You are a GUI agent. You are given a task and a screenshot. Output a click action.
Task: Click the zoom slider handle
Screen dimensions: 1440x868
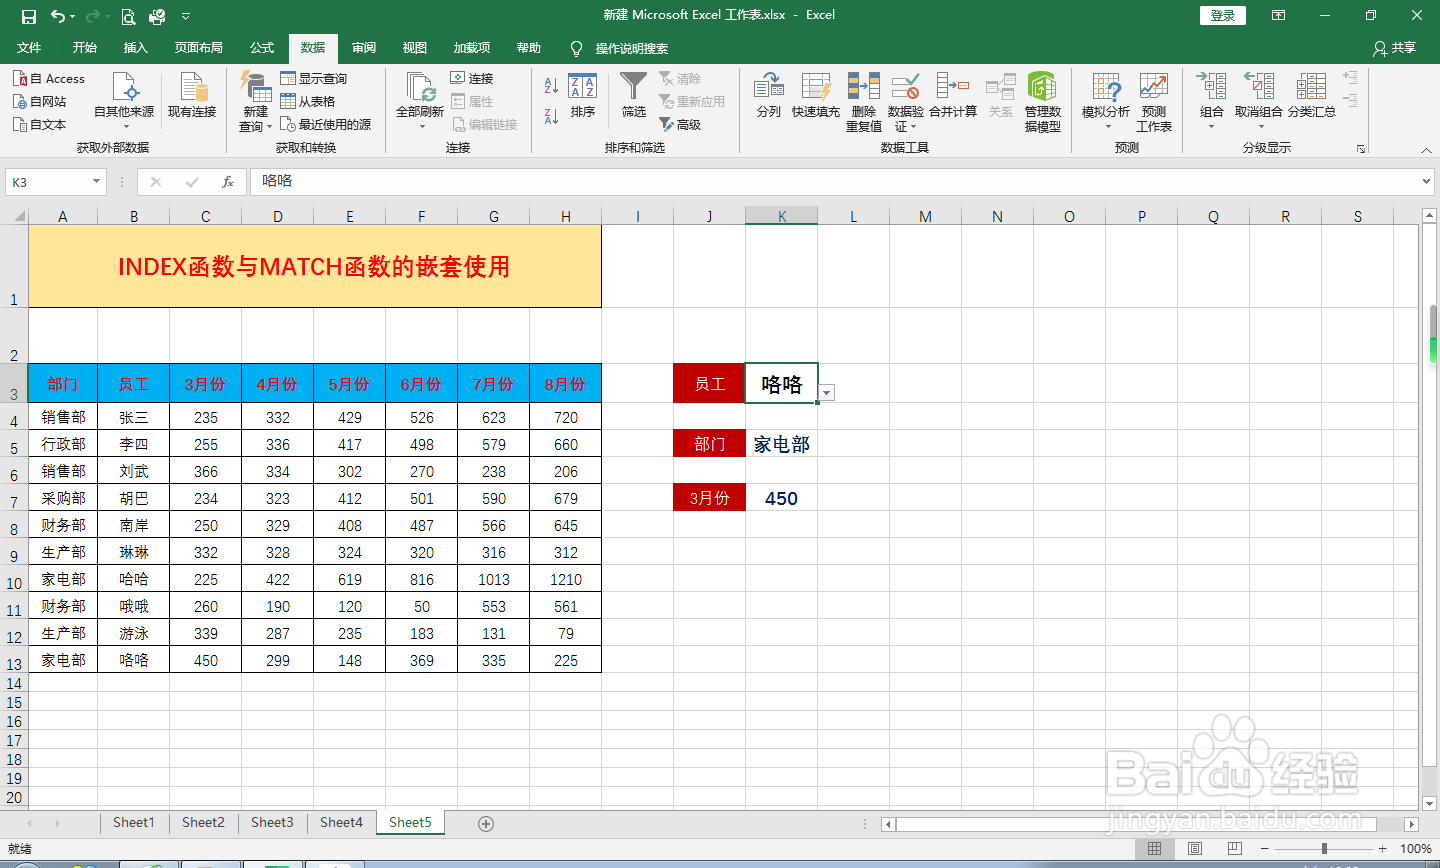[x=1324, y=849]
